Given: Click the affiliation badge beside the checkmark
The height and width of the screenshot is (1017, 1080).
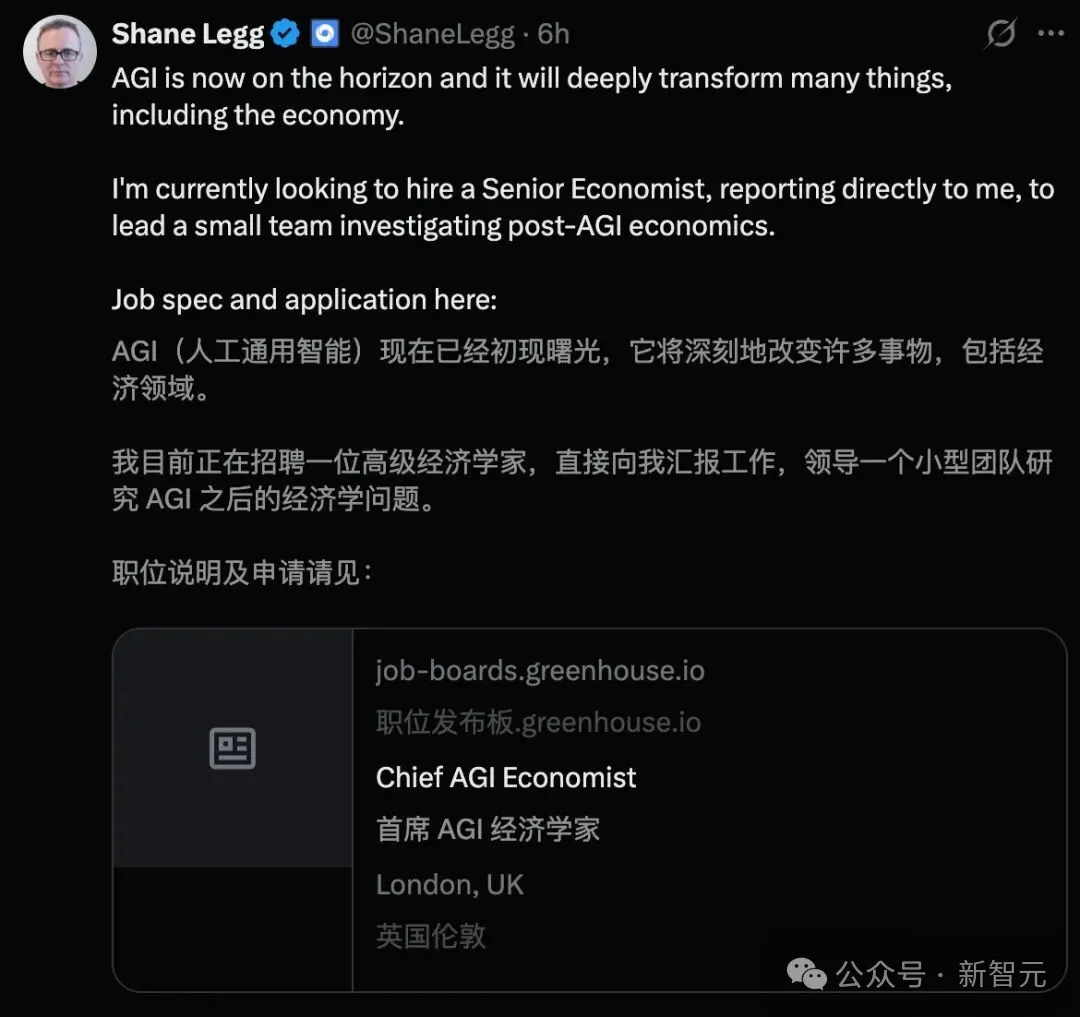Looking at the screenshot, I should point(325,34).
